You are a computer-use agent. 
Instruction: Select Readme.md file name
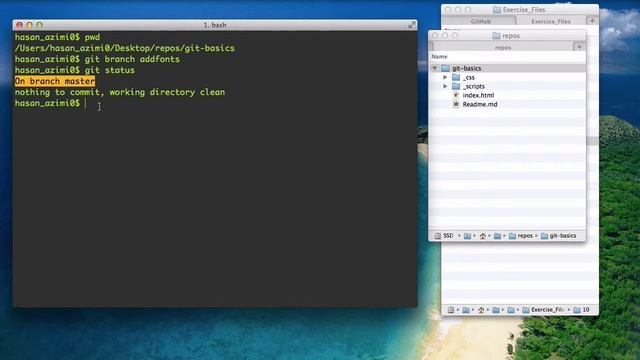click(x=480, y=104)
